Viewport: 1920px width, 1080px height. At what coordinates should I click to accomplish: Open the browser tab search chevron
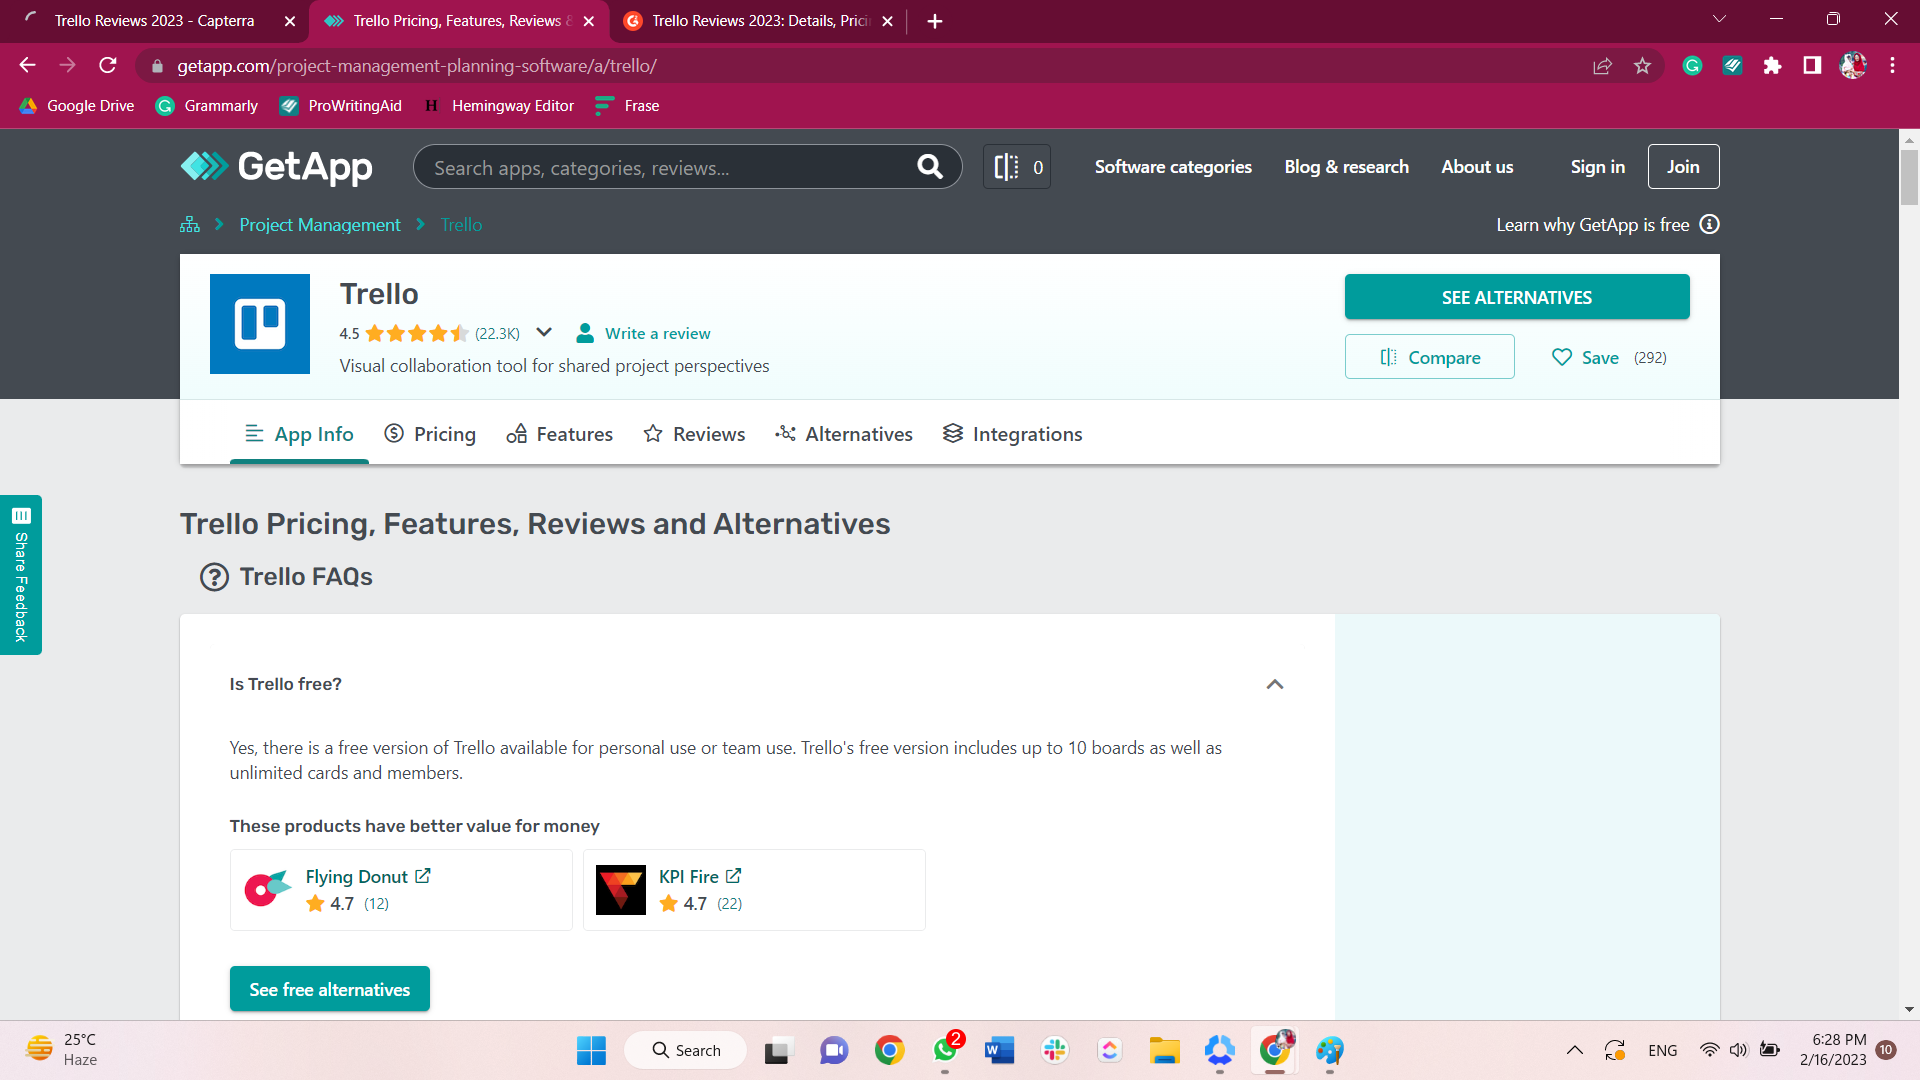click(x=1719, y=18)
